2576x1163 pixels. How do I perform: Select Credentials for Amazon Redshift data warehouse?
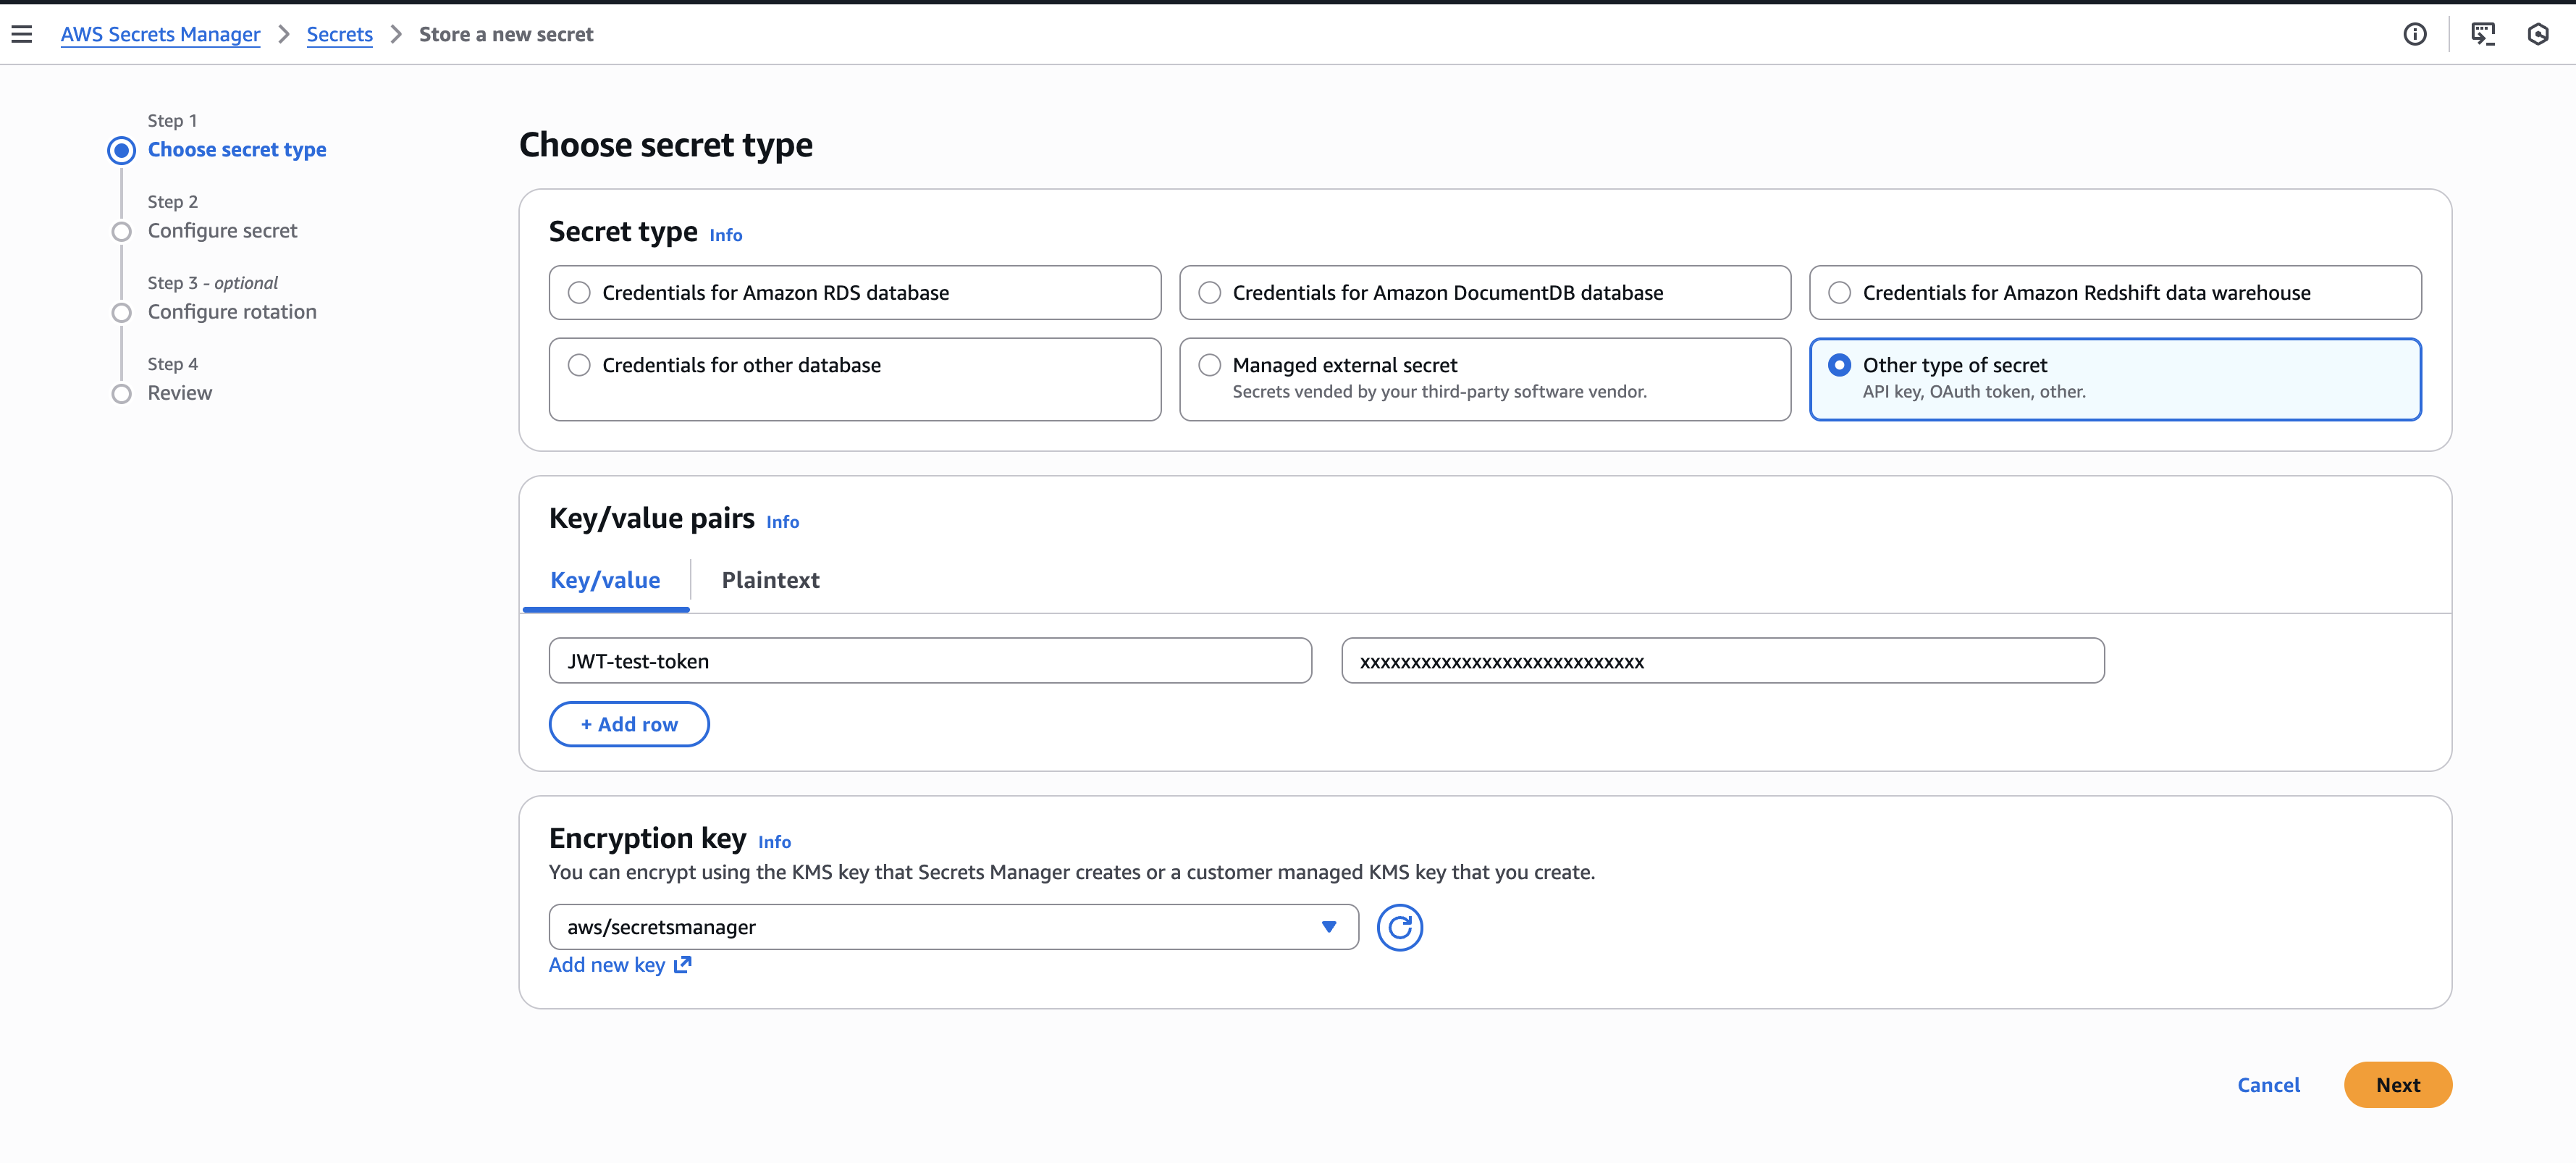(x=1840, y=292)
